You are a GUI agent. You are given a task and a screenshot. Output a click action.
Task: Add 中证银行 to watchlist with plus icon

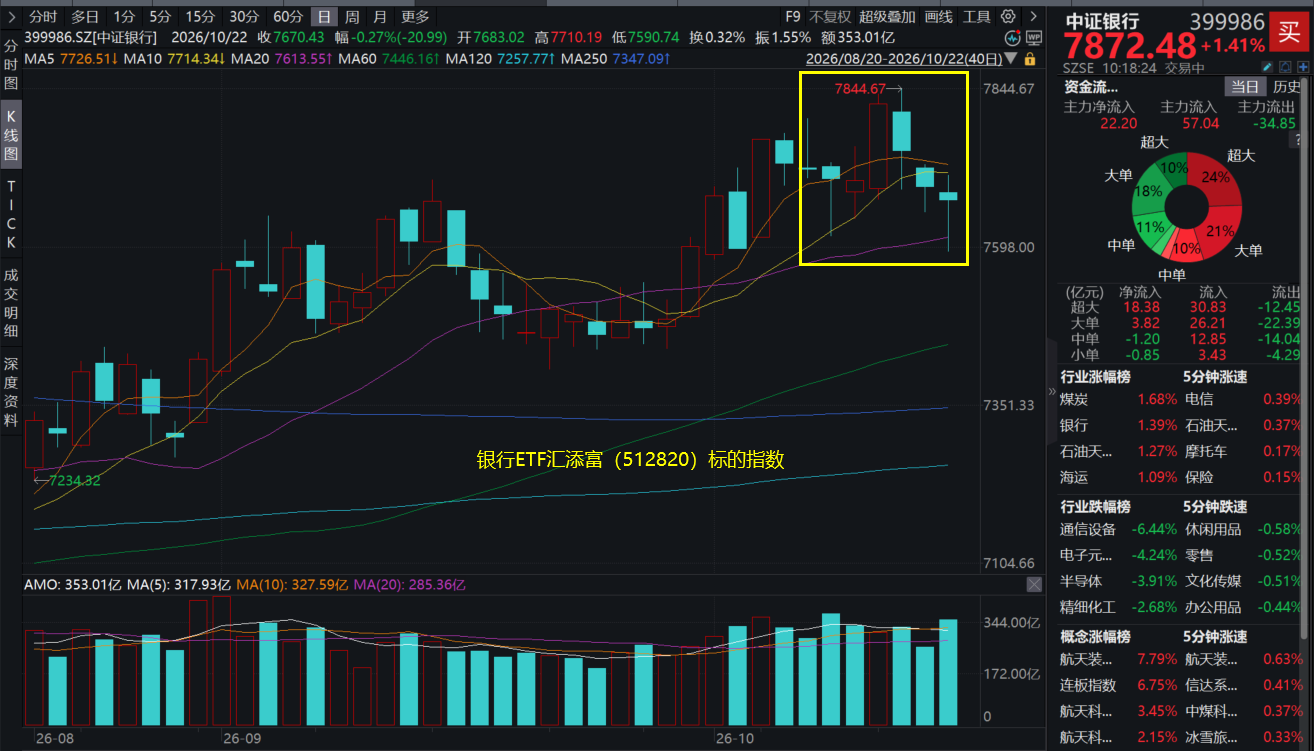point(1301,68)
